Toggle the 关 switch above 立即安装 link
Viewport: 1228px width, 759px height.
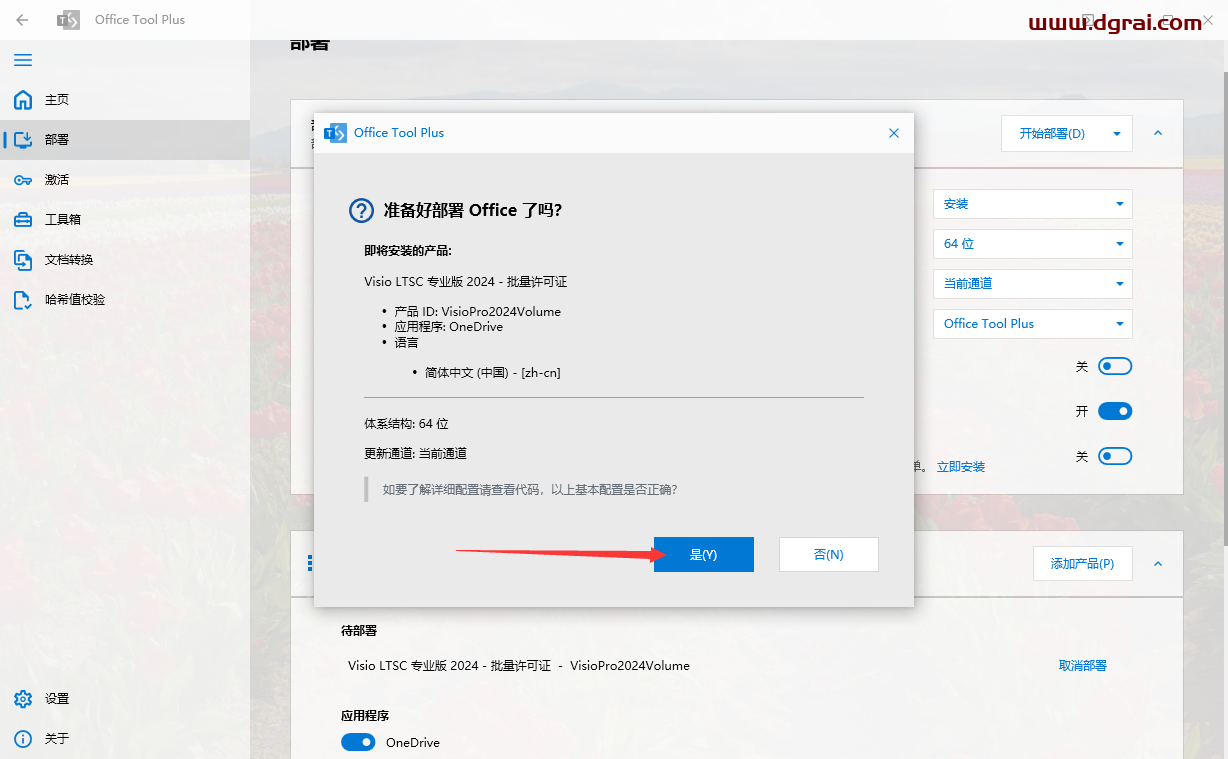point(1115,456)
